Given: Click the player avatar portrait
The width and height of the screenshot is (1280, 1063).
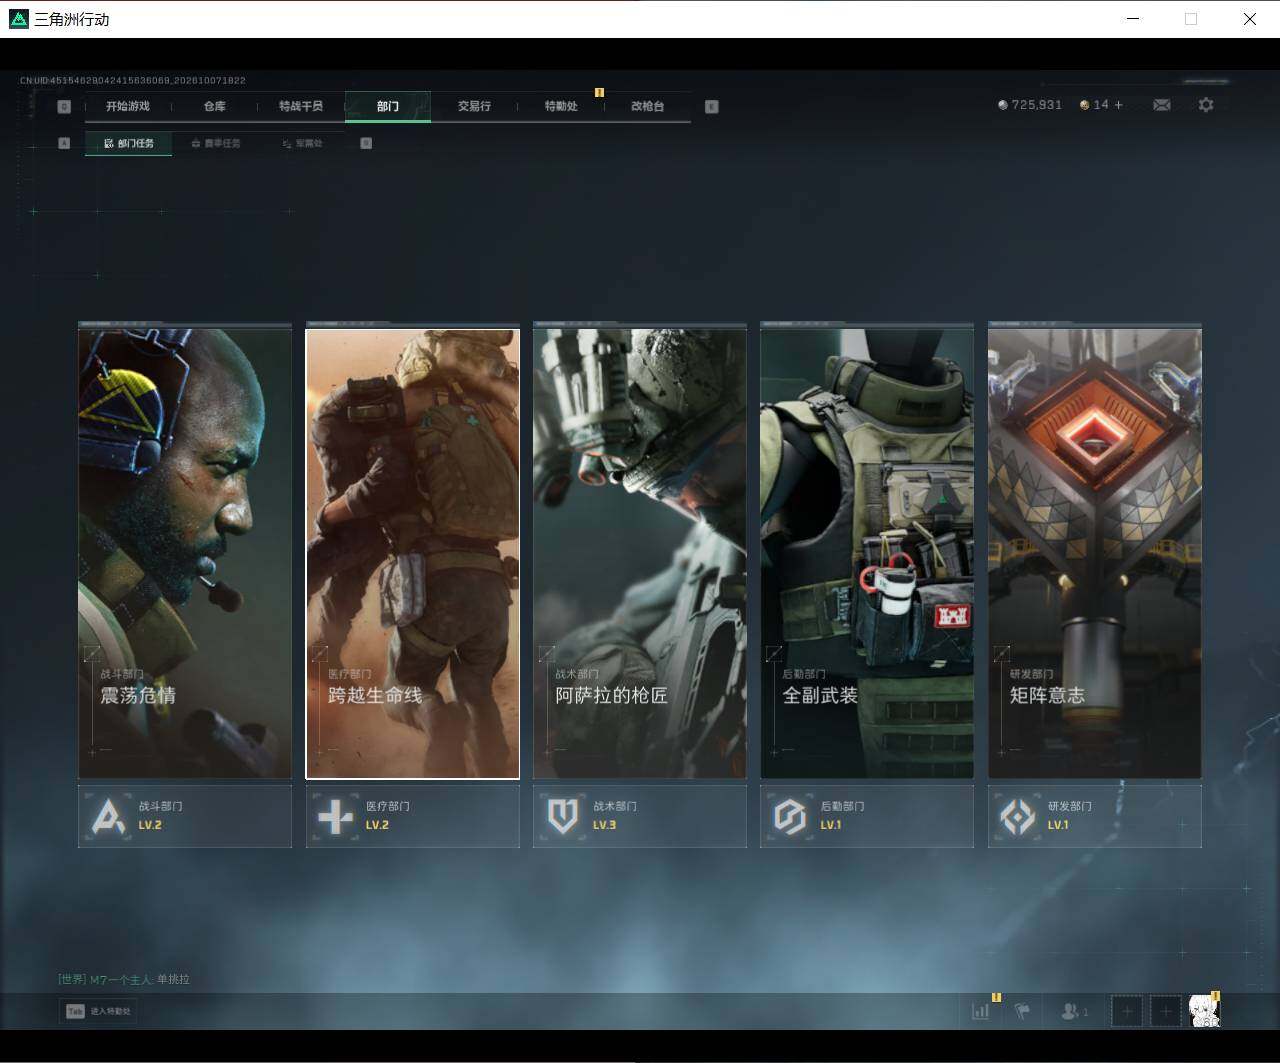Looking at the screenshot, I should pyautogui.click(x=1204, y=1011).
